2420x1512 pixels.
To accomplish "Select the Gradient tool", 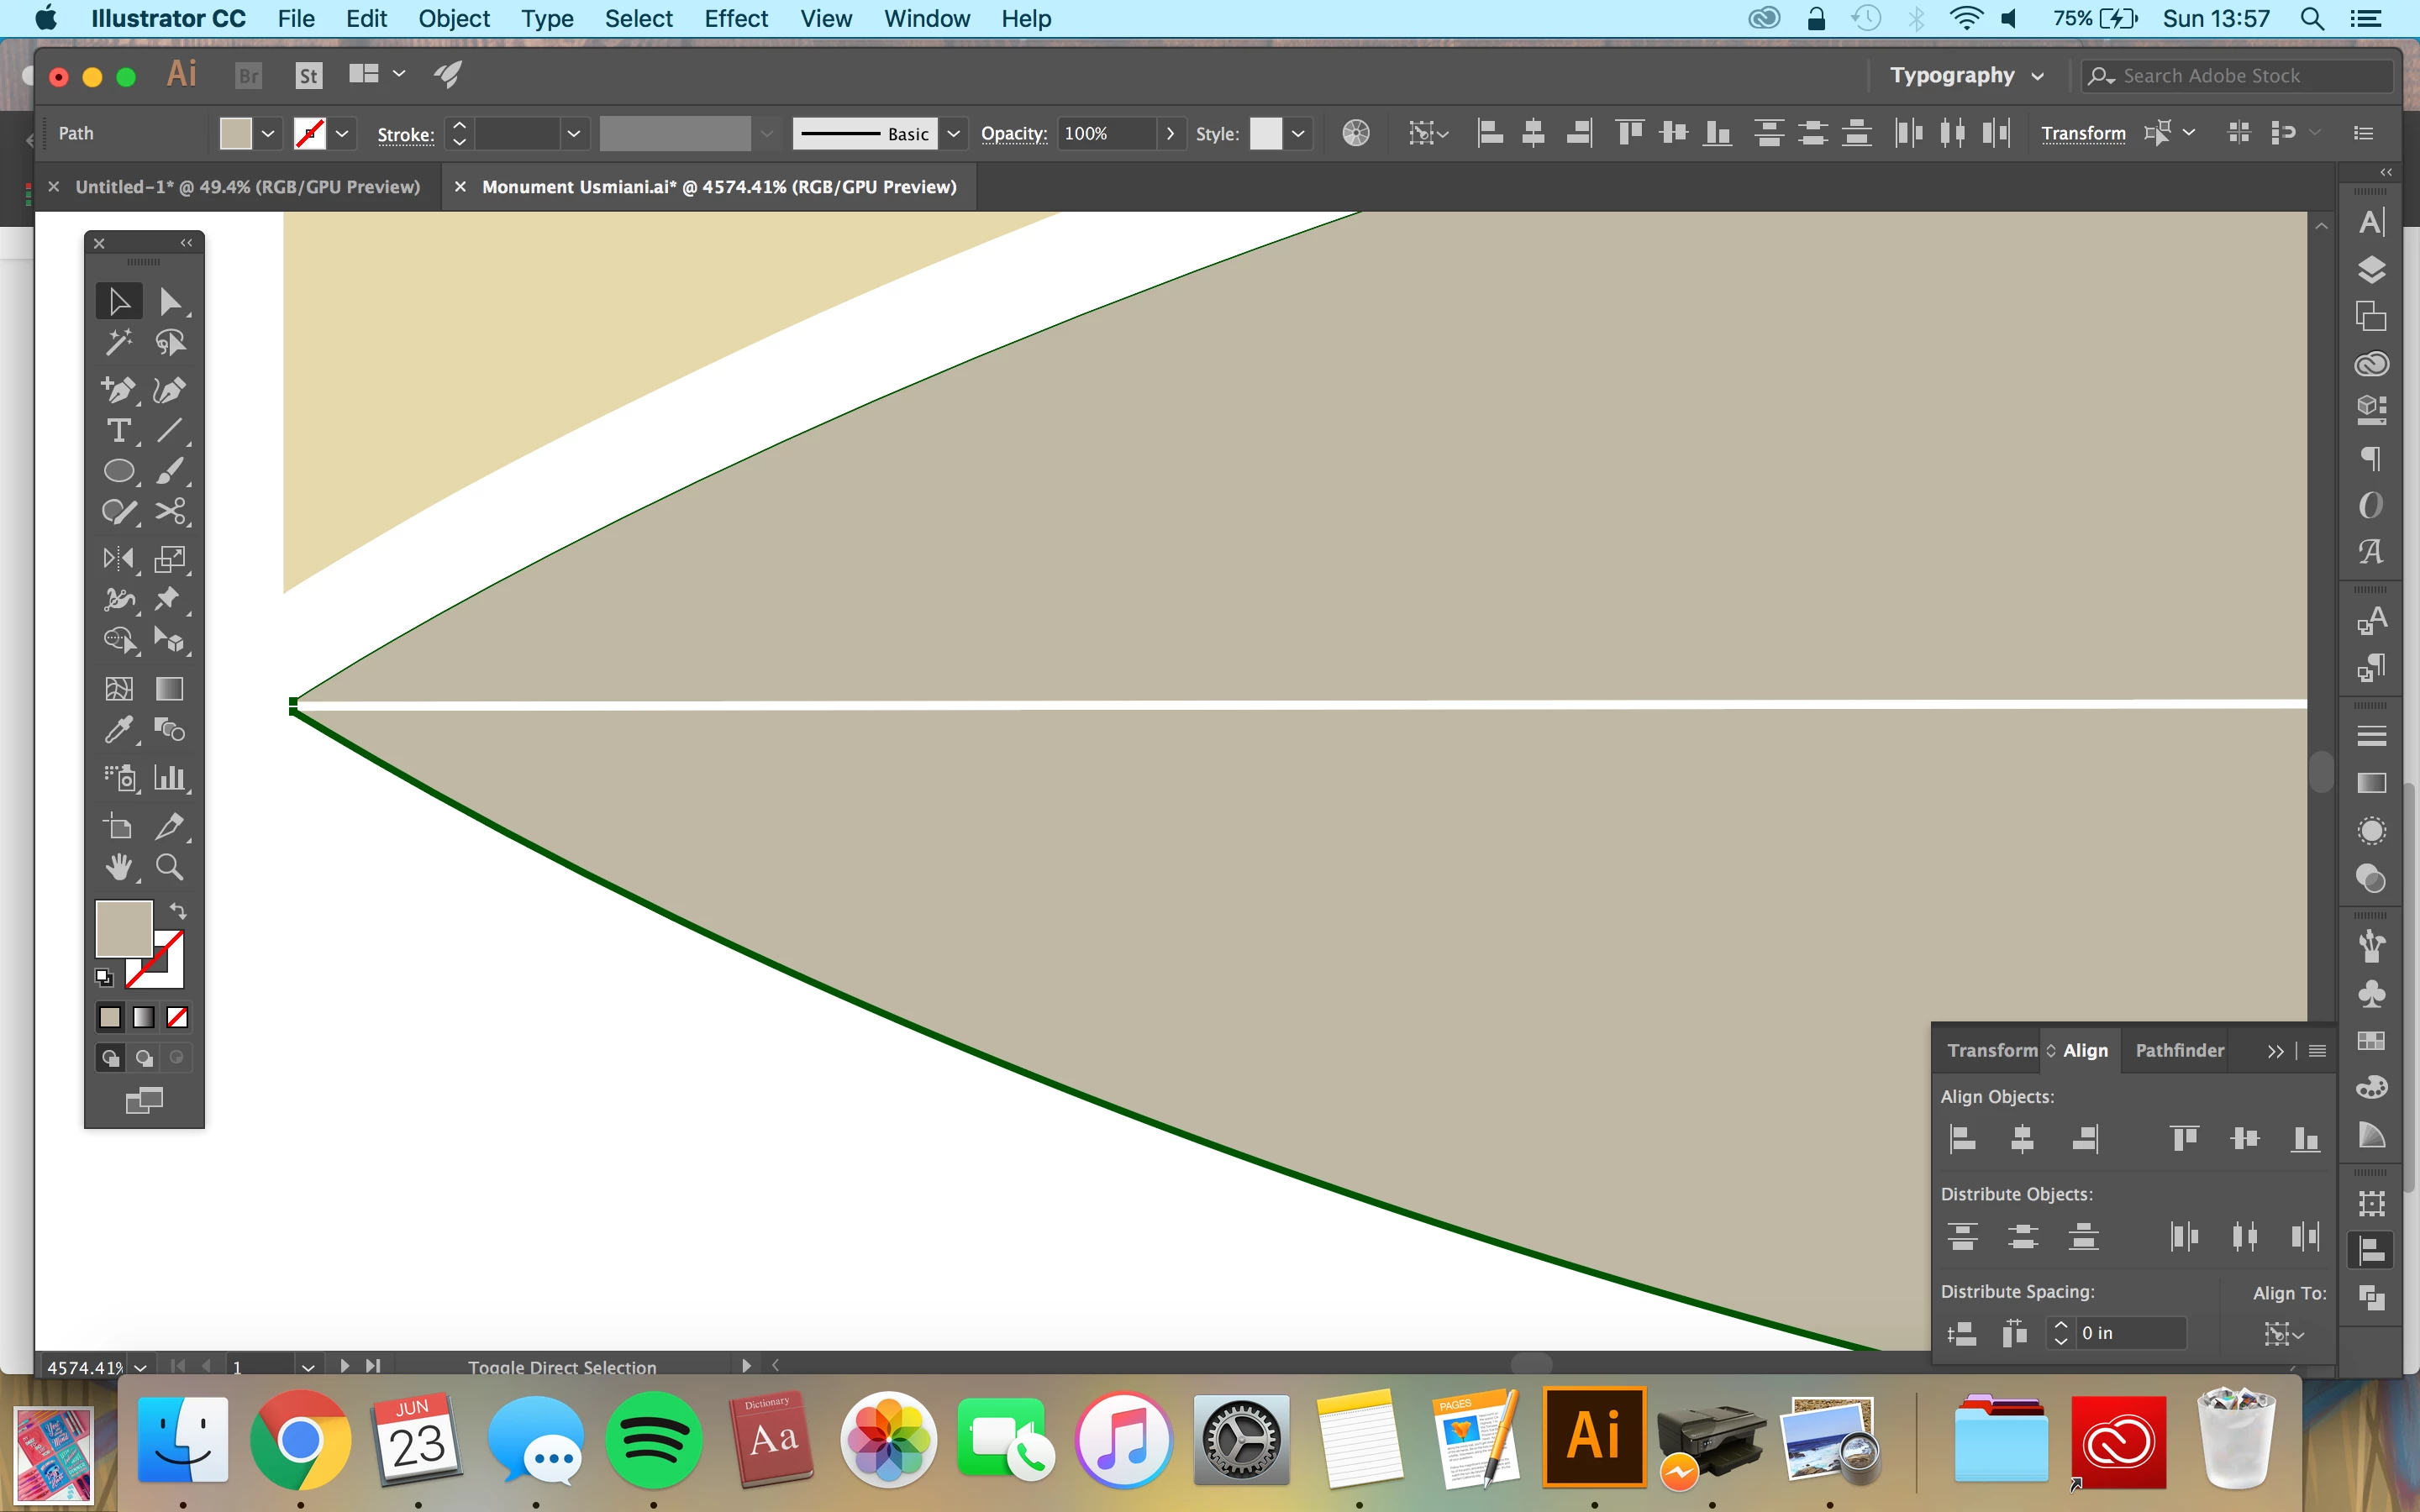I will (169, 689).
